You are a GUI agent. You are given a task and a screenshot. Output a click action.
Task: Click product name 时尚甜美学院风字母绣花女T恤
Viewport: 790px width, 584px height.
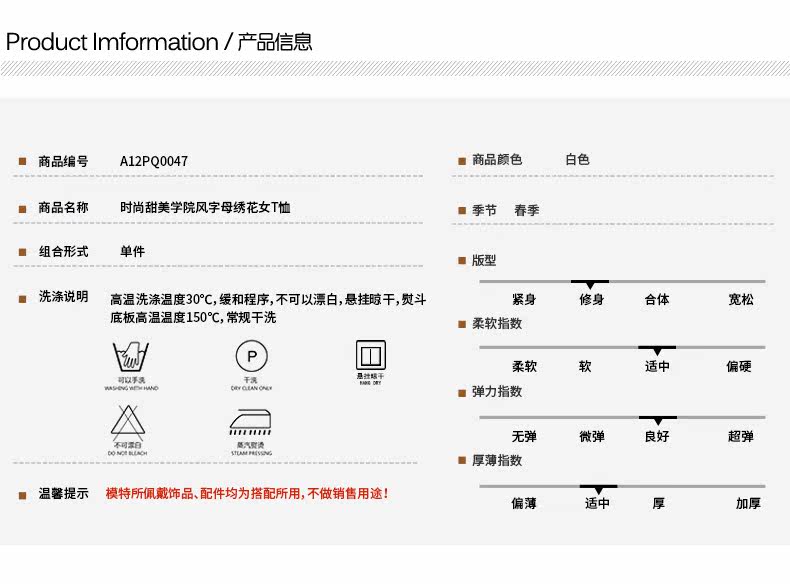click(x=205, y=208)
